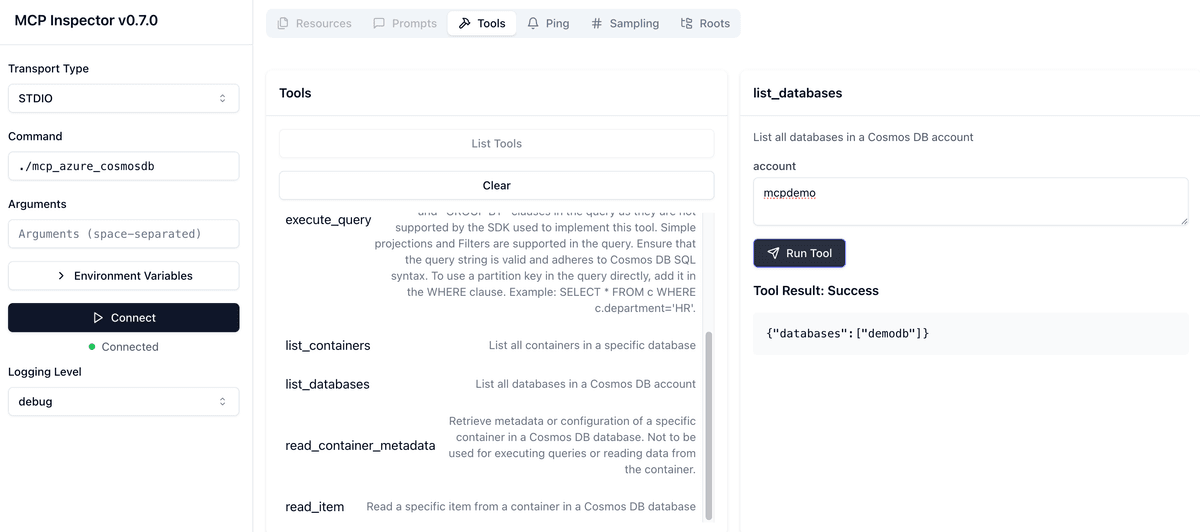Open the Roots tab
1200x532 pixels.
(x=705, y=23)
